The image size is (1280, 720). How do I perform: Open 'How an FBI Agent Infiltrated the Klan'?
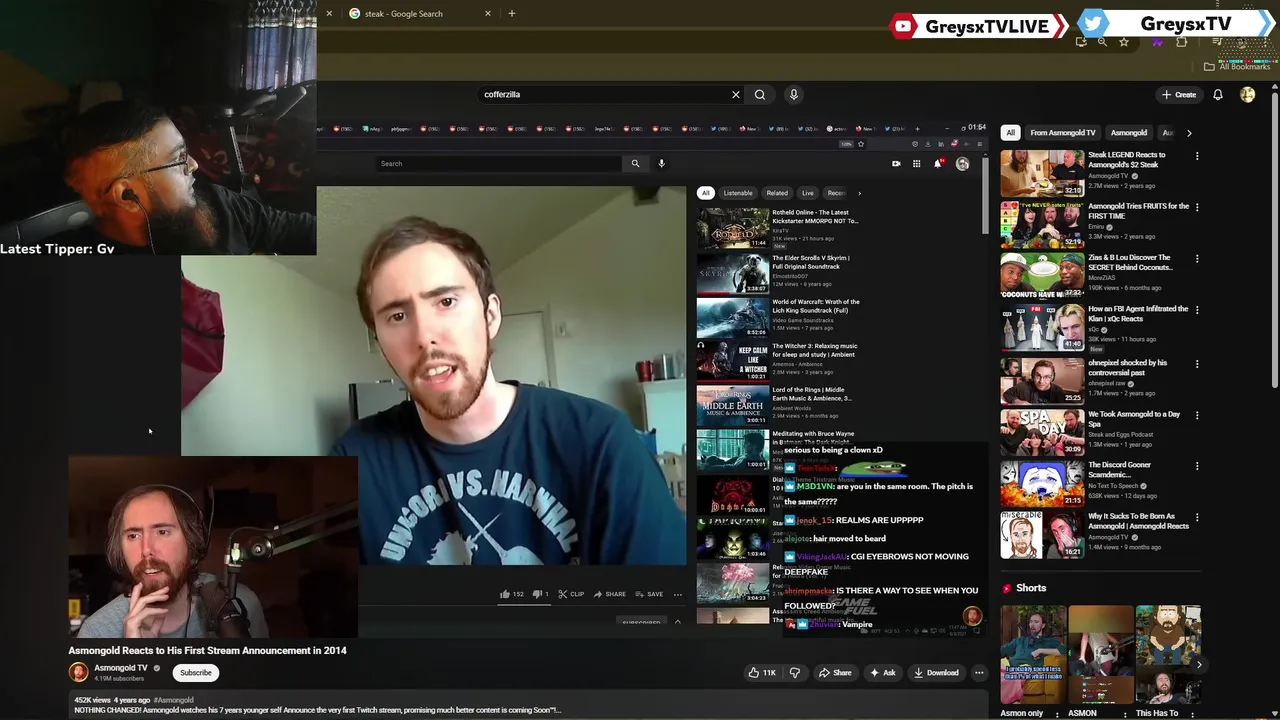pyautogui.click(x=1138, y=313)
